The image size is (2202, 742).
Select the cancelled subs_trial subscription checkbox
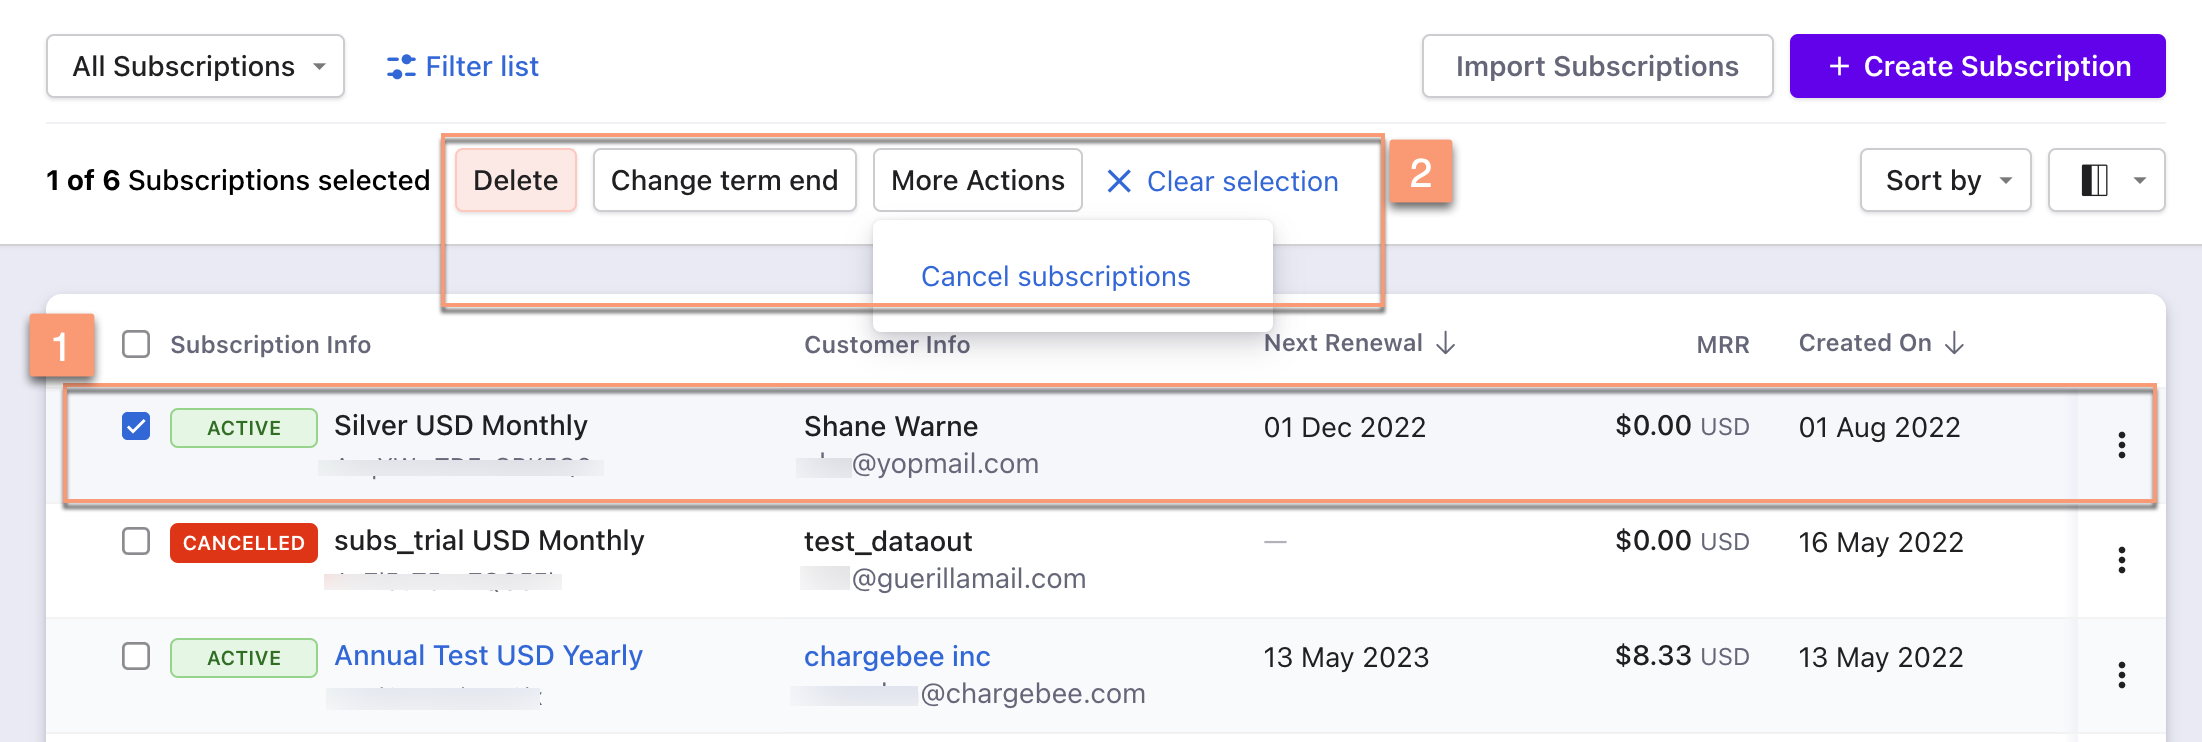[136, 542]
